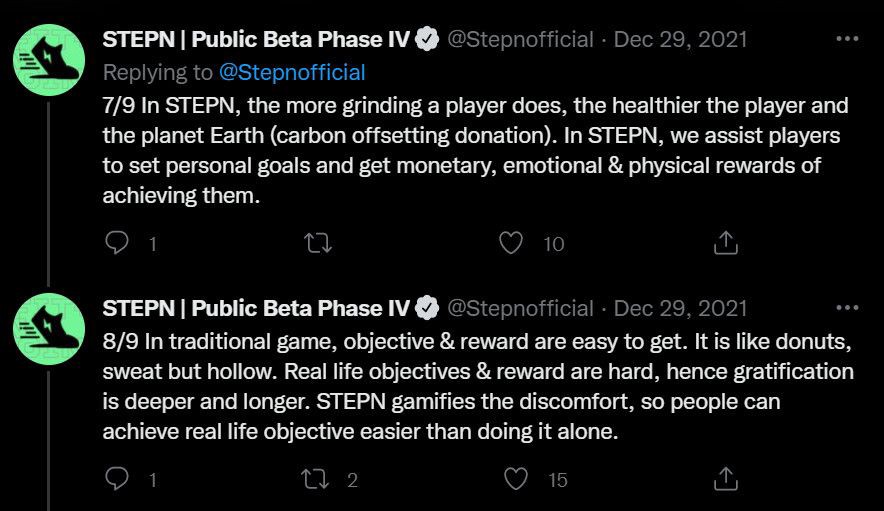Click the STEPN avatar on the 7/9 tweet
Viewport: 884px width, 511px height.
pos(48,58)
